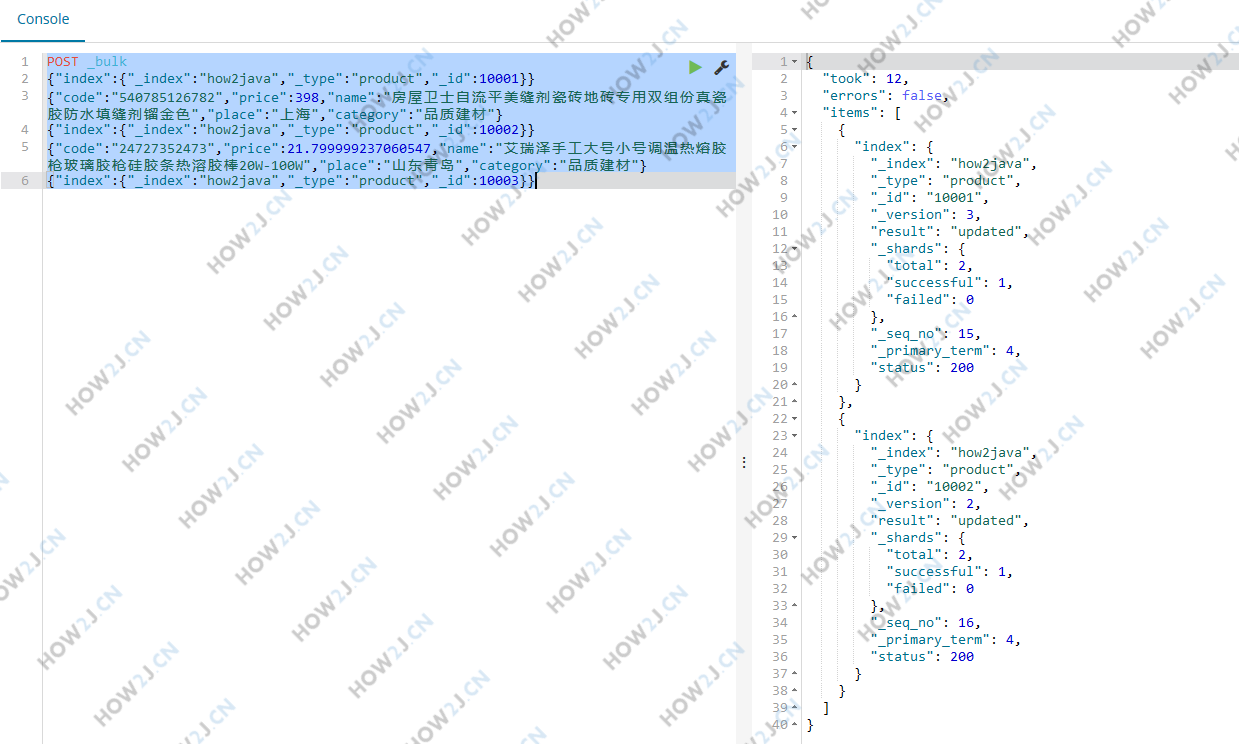Click the price value 21.799999237060547
1239x744 pixels.
(361, 148)
